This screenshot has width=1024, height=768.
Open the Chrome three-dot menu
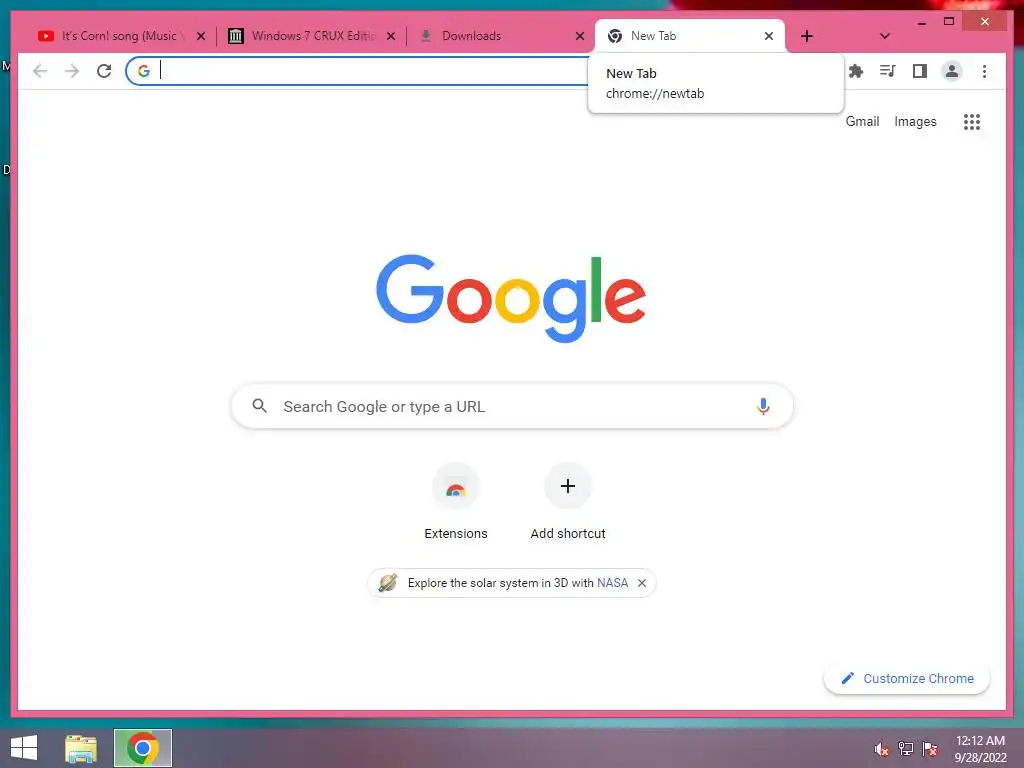pyautogui.click(x=984, y=71)
